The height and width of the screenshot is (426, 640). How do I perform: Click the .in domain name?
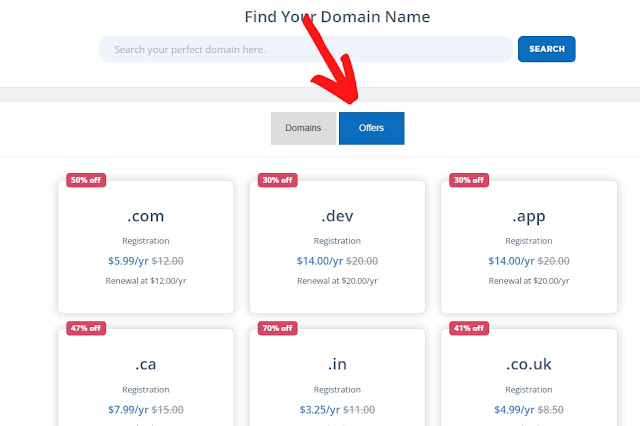coord(337,364)
